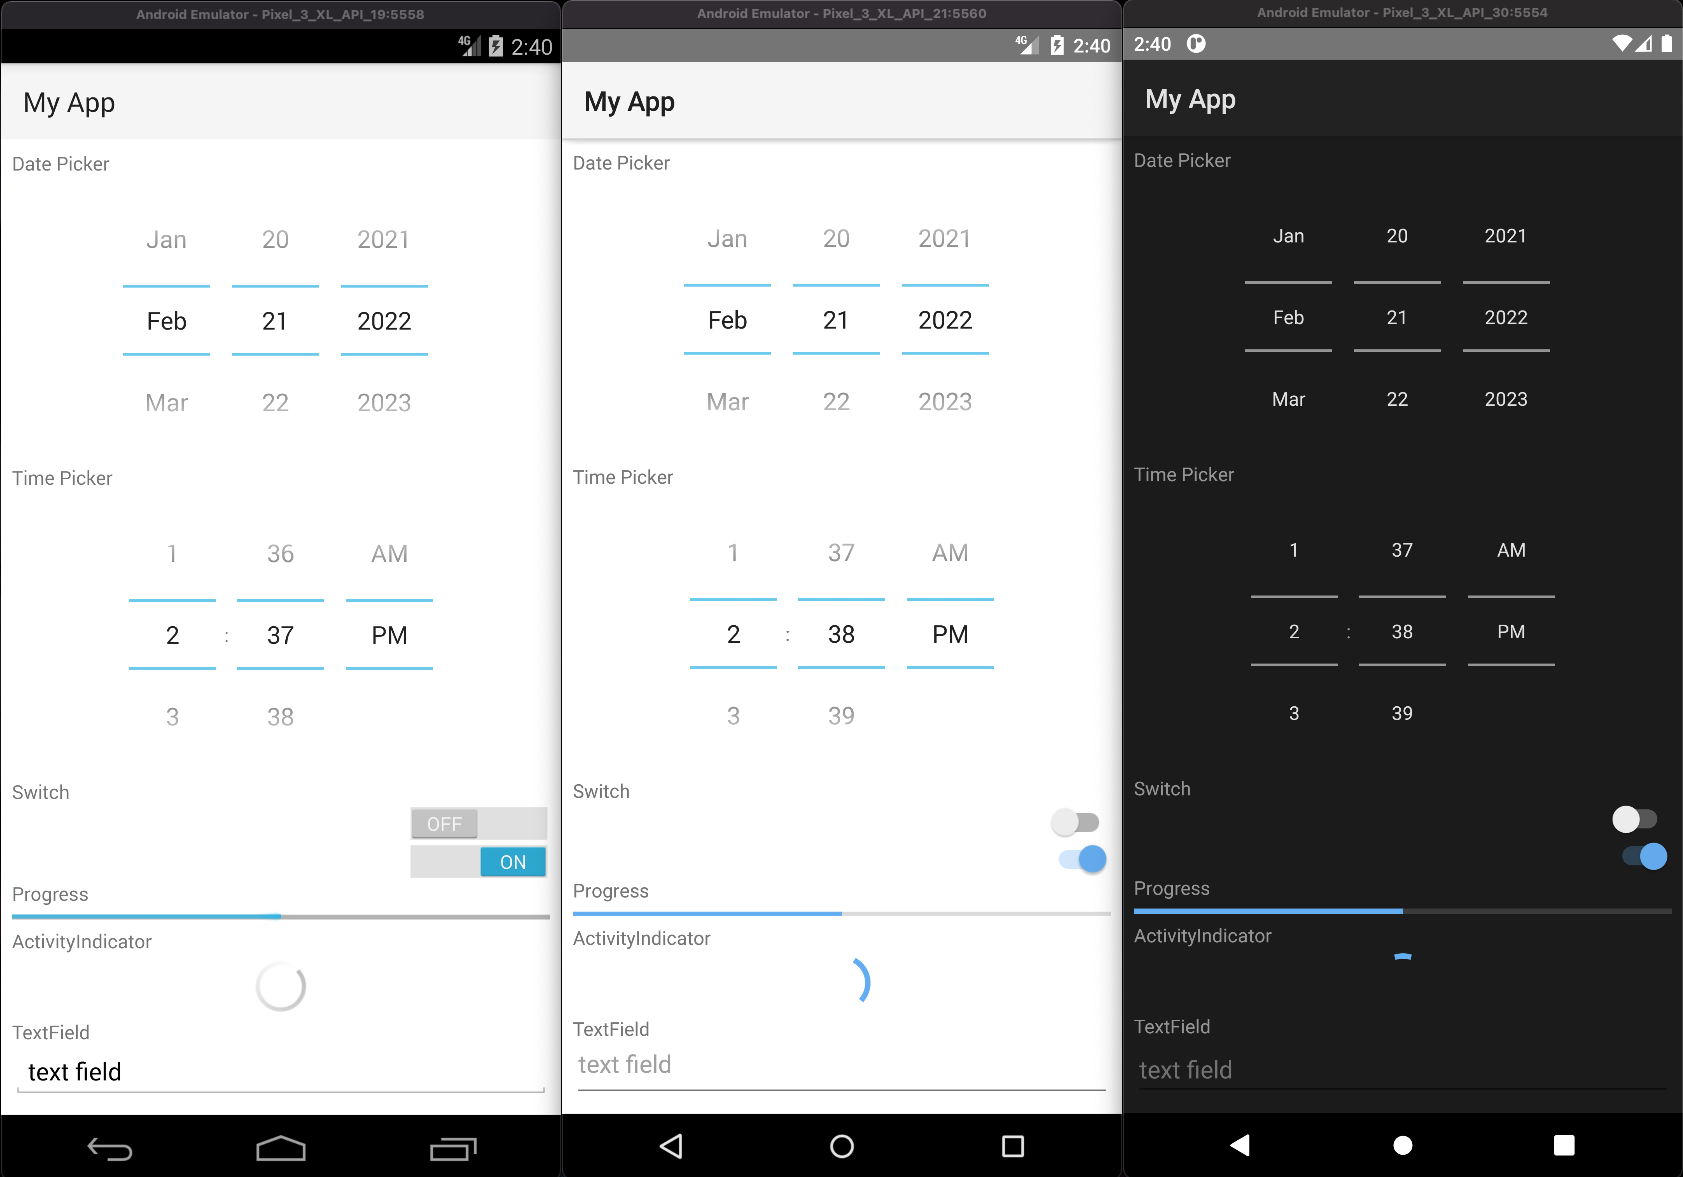Select Mar in the dark API 30 date picker
The height and width of the screenshot is (1177, 1683).
1288,399
